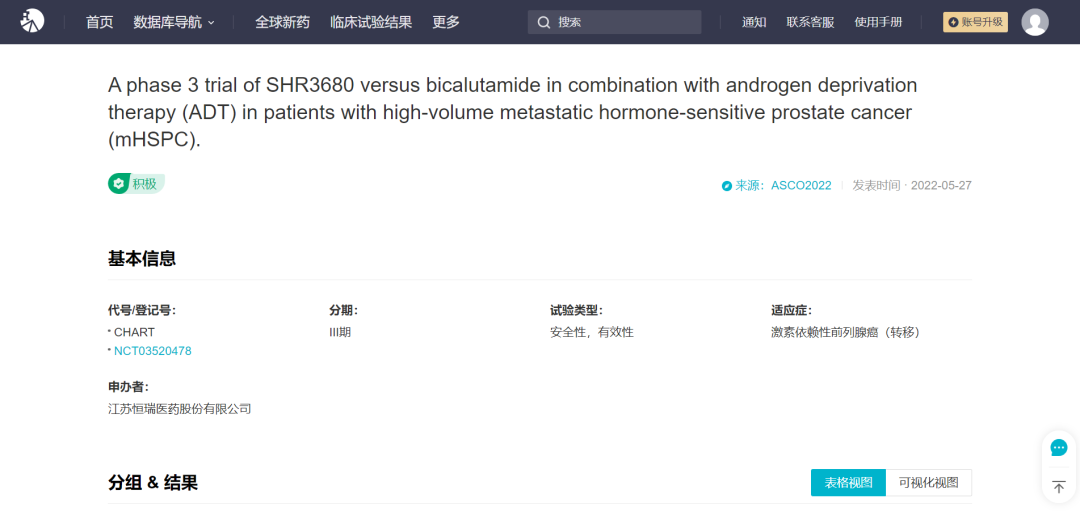Open the 更多 menu in the navbar

[x=446, y=22]
